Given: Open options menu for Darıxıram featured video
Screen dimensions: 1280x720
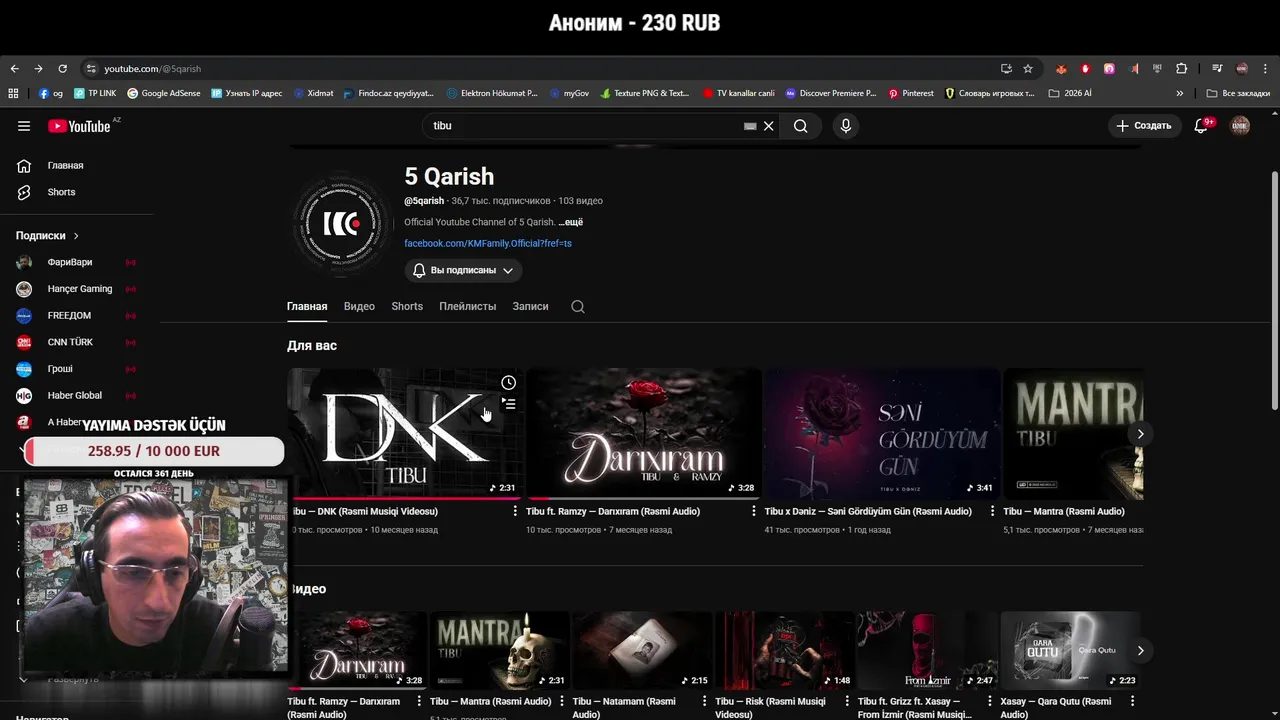Looking at the screenshot, I should (754, 511).
